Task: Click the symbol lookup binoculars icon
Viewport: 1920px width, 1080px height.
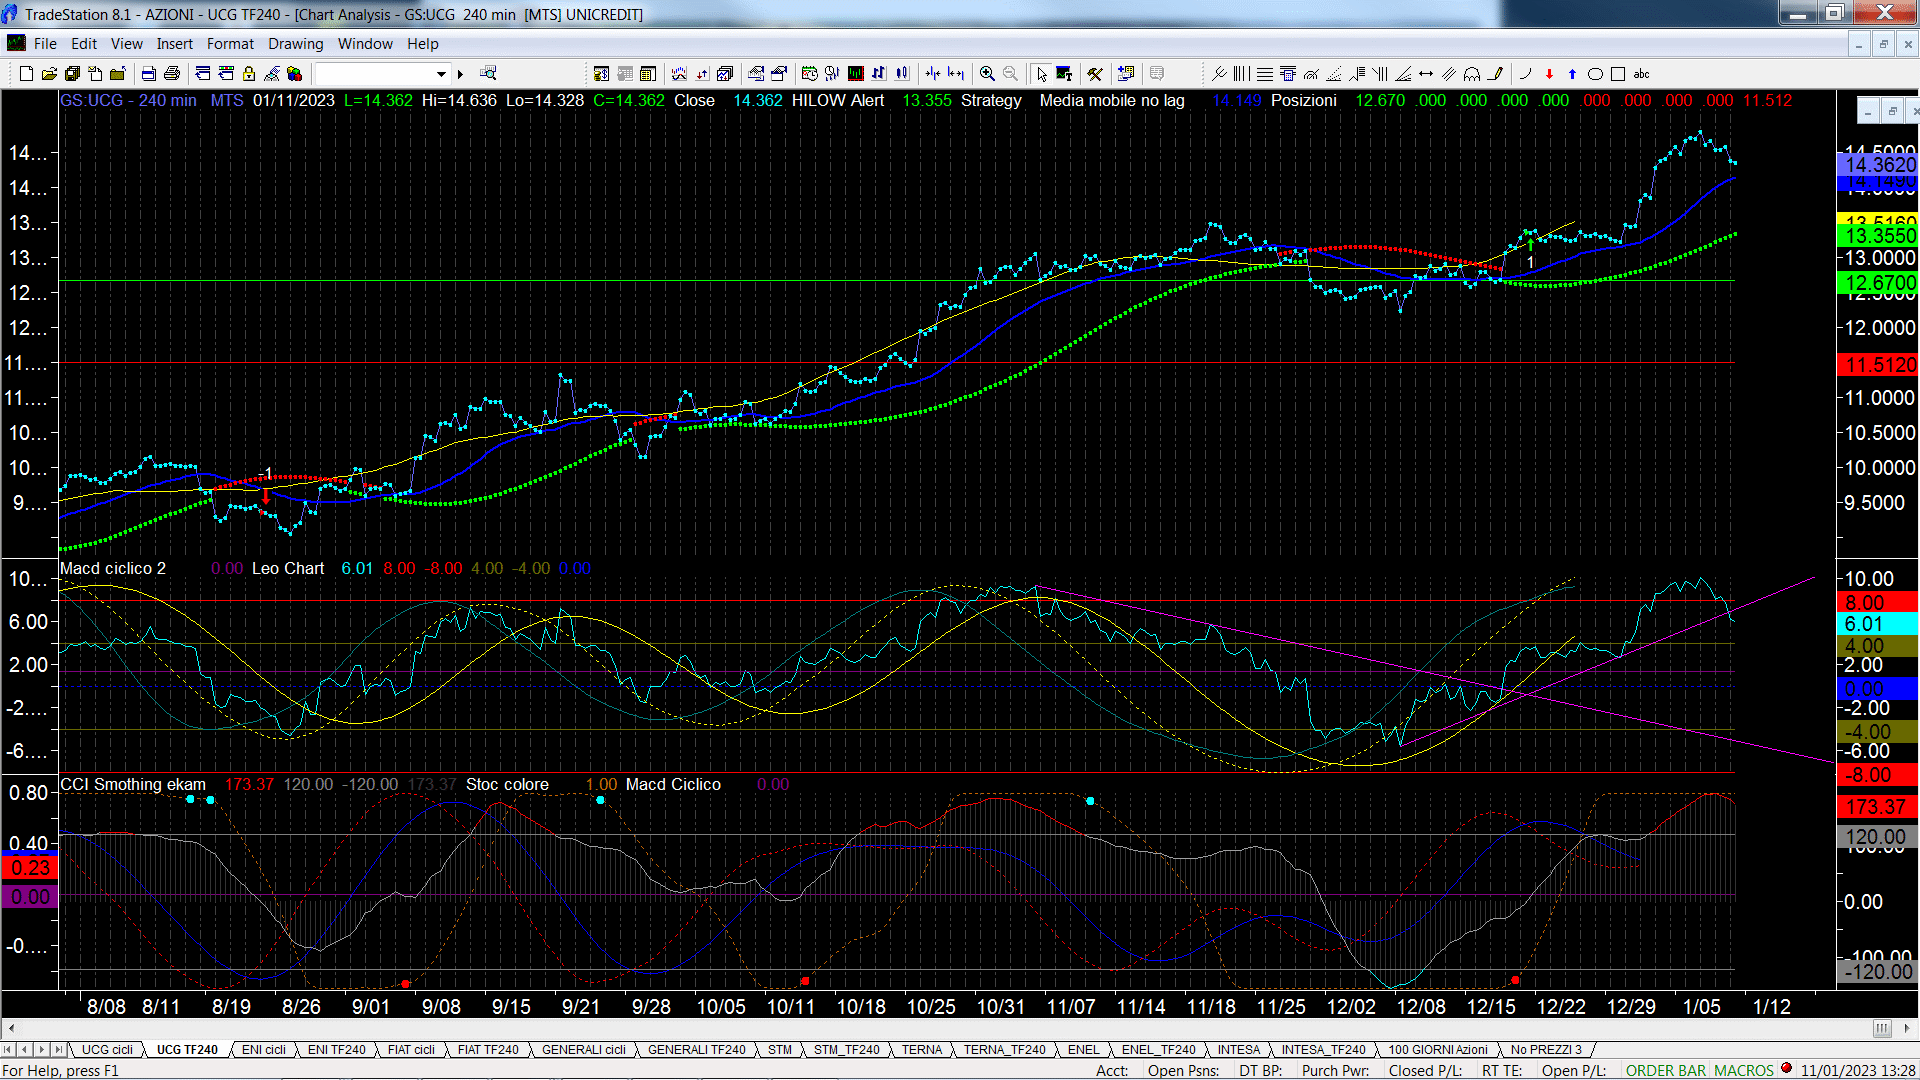Action: (488, 73)
